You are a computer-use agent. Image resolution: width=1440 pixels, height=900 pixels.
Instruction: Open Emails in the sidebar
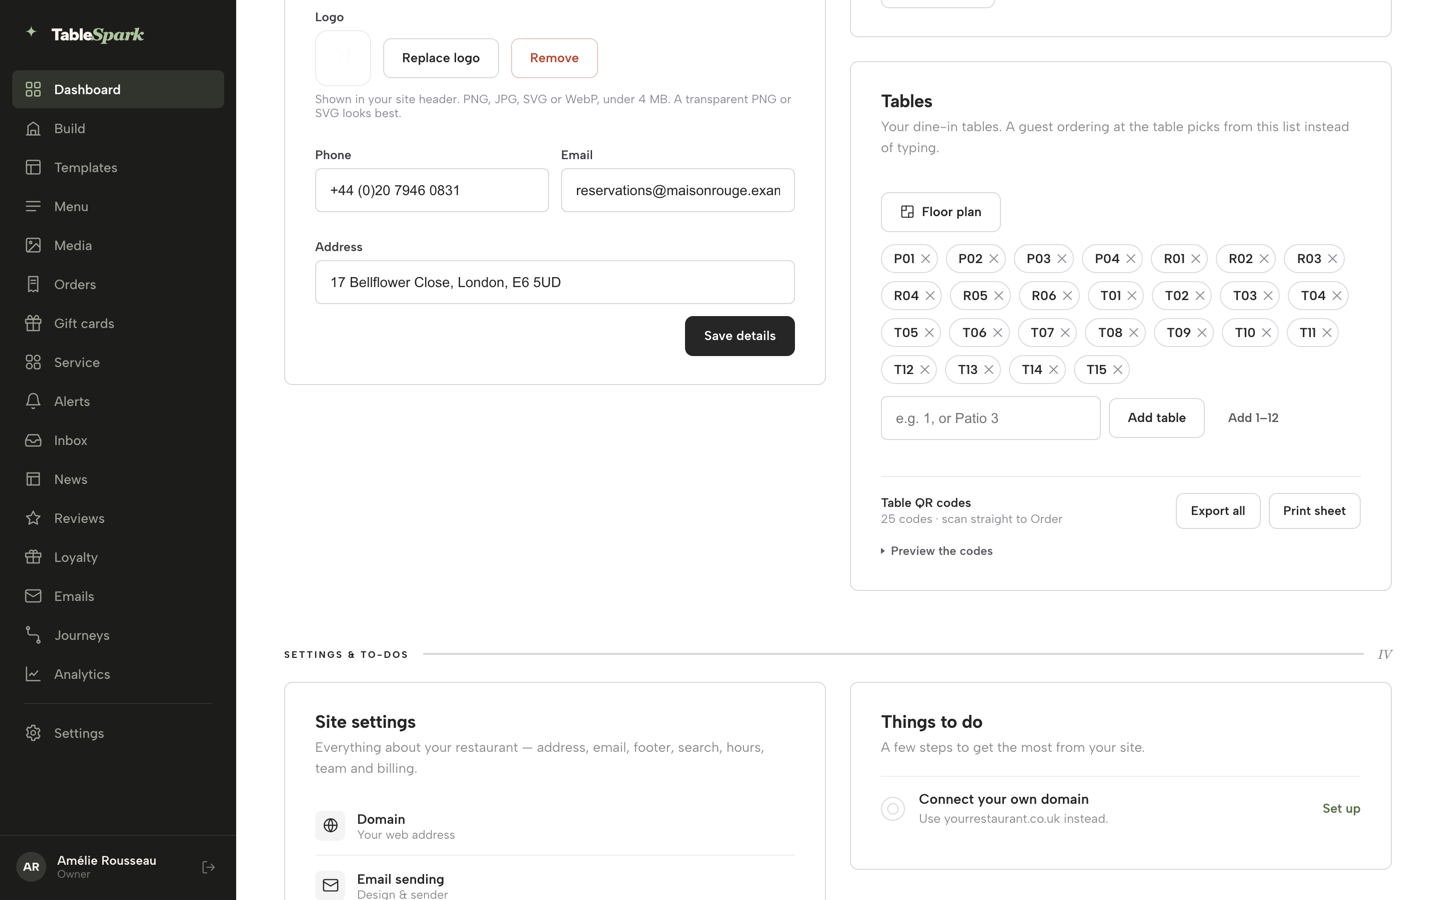coord(118,596)
